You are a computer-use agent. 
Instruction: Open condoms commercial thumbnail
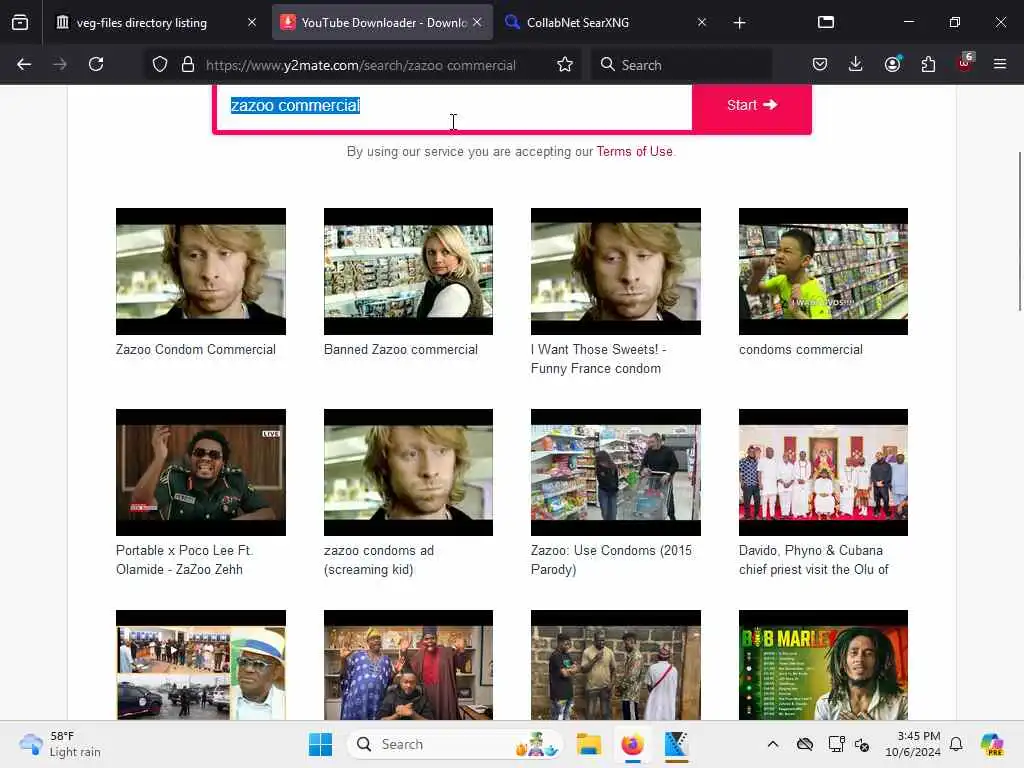pyautogui.click(x=823, y=272)
